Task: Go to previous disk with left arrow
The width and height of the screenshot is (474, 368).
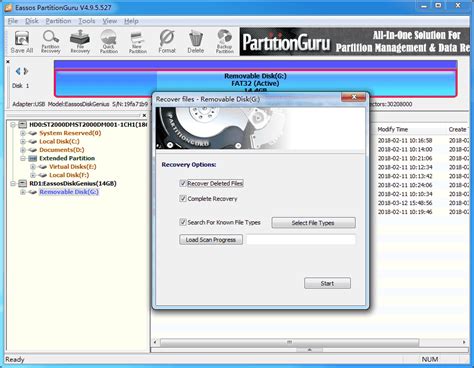Action: point(18,71)
